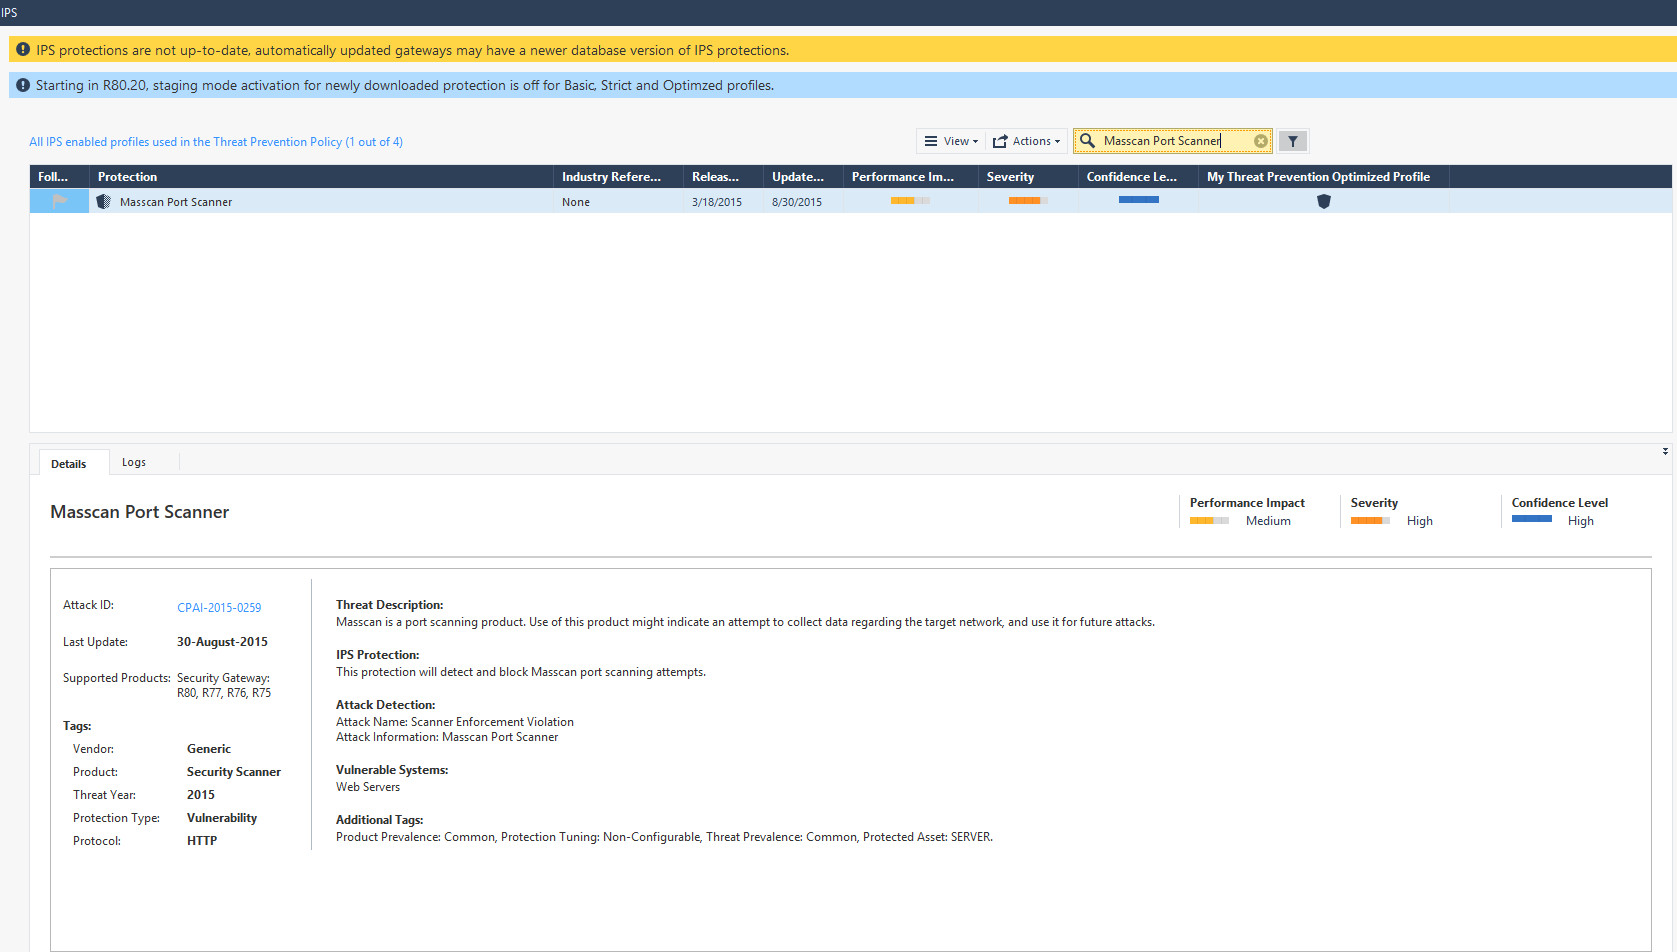Click the Follow Up column header
The height and width of the screenshot is (952, 1677).
pos(59,176)
